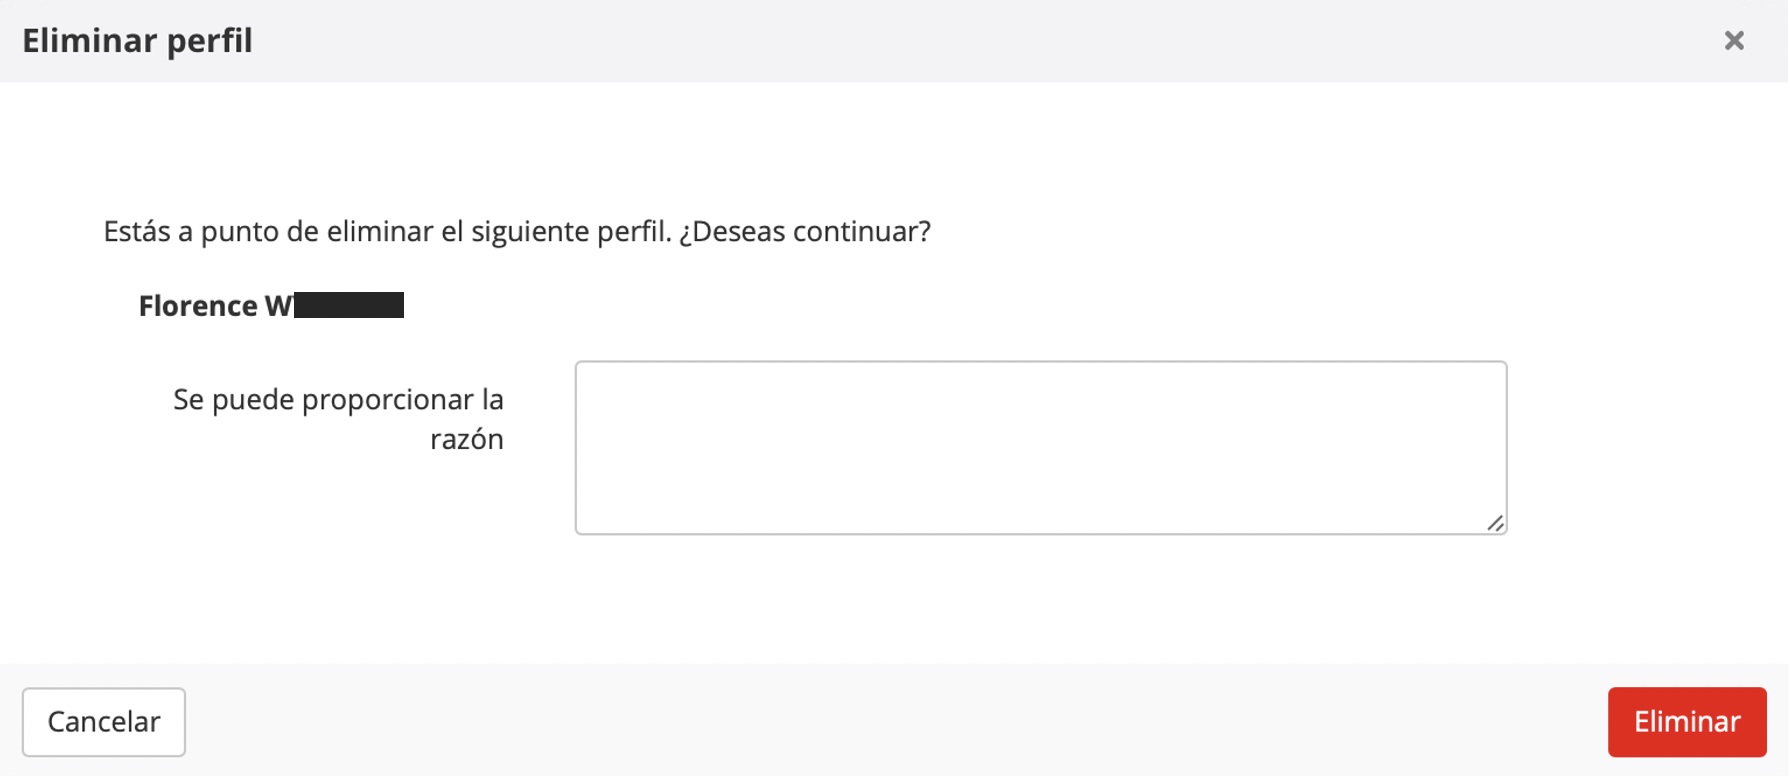
Task: Close the Eliminar perfil dialog with X
Action: pyautogui.click(x=1734, y=40)
